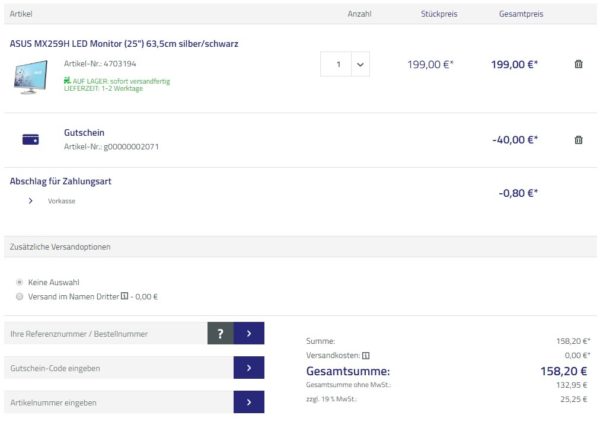The height and width of the screenshot is (428, 600).
Task: Remove the ASUS monitor using its trash icon
Action: (578, 64)
